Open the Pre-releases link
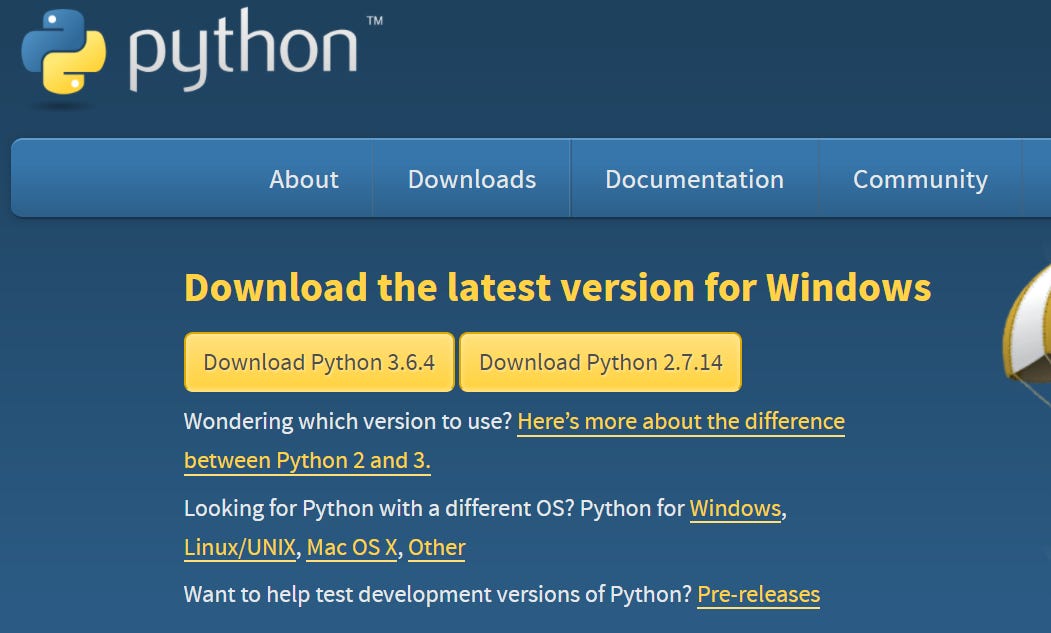The width and height of the screenshot is (1051, 633). (x=758, y=594)
